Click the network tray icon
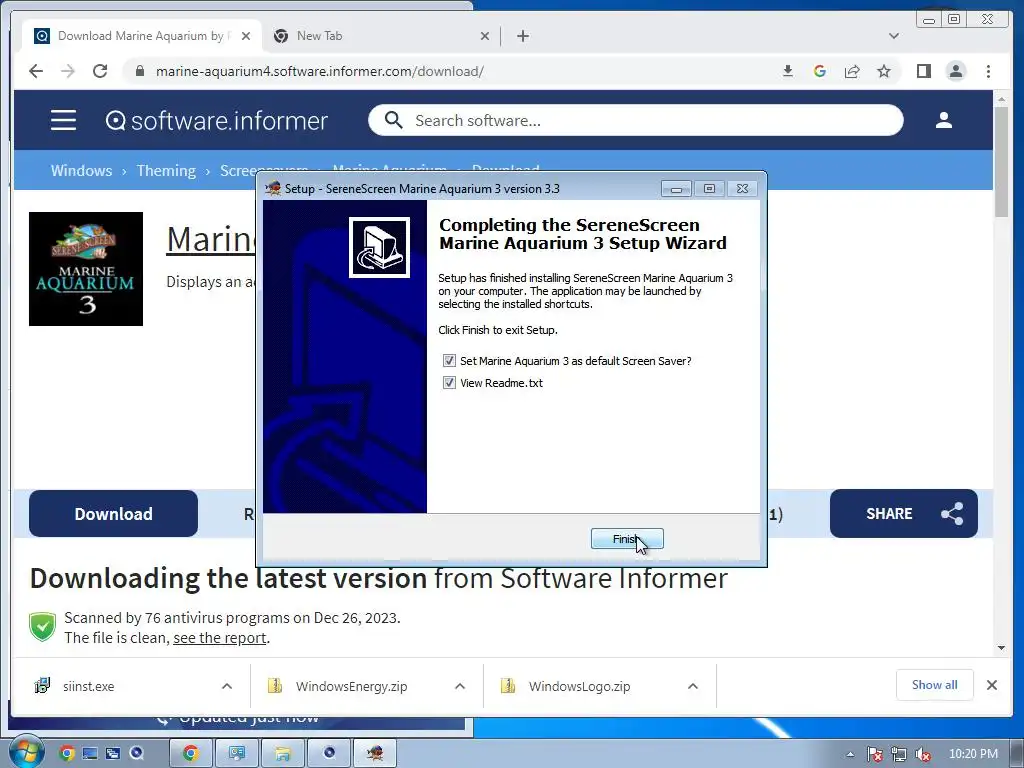The width and height of the screenshot is (1024, 768). (x=899, y=754)
